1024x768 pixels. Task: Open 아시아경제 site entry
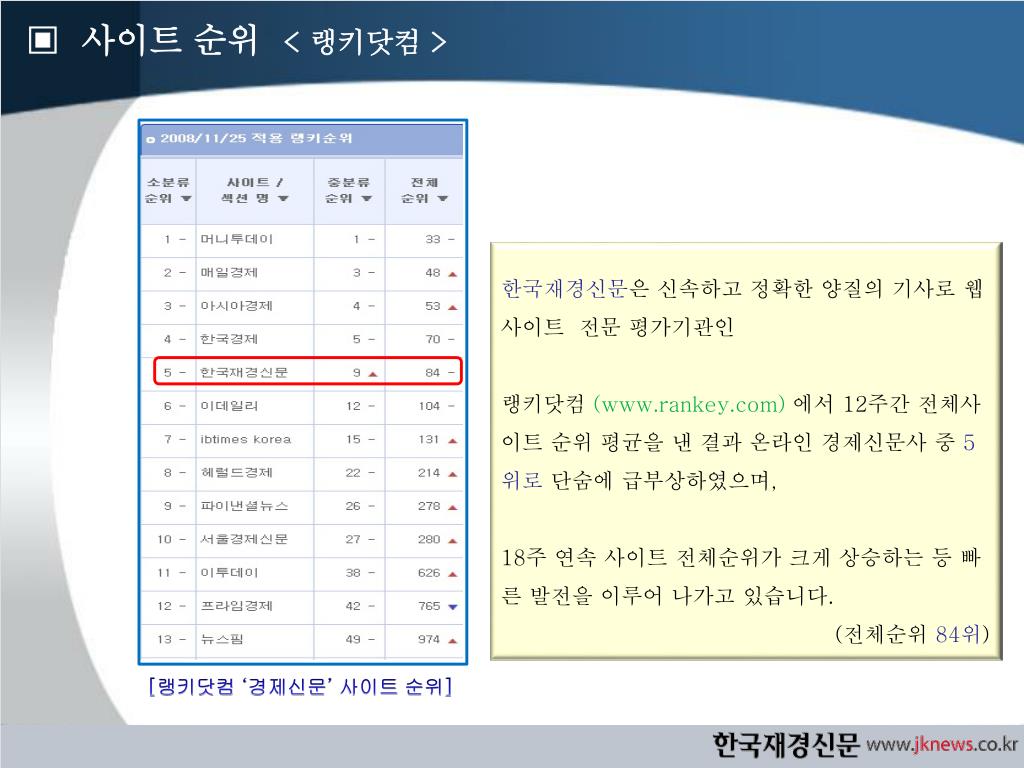(x=236, y=306)
